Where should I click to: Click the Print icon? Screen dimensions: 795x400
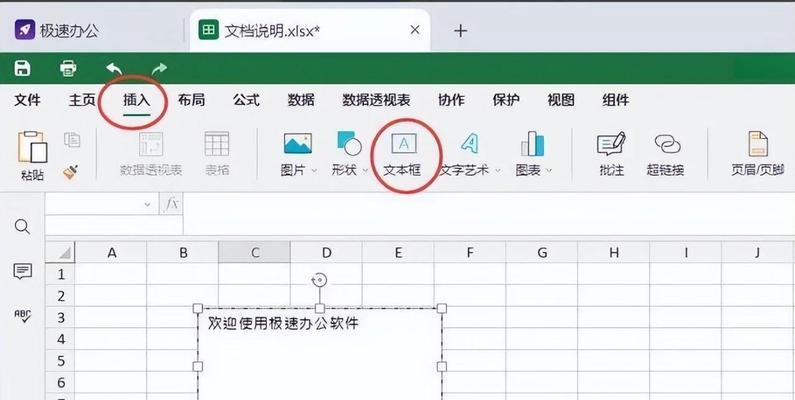pos(68,68)
